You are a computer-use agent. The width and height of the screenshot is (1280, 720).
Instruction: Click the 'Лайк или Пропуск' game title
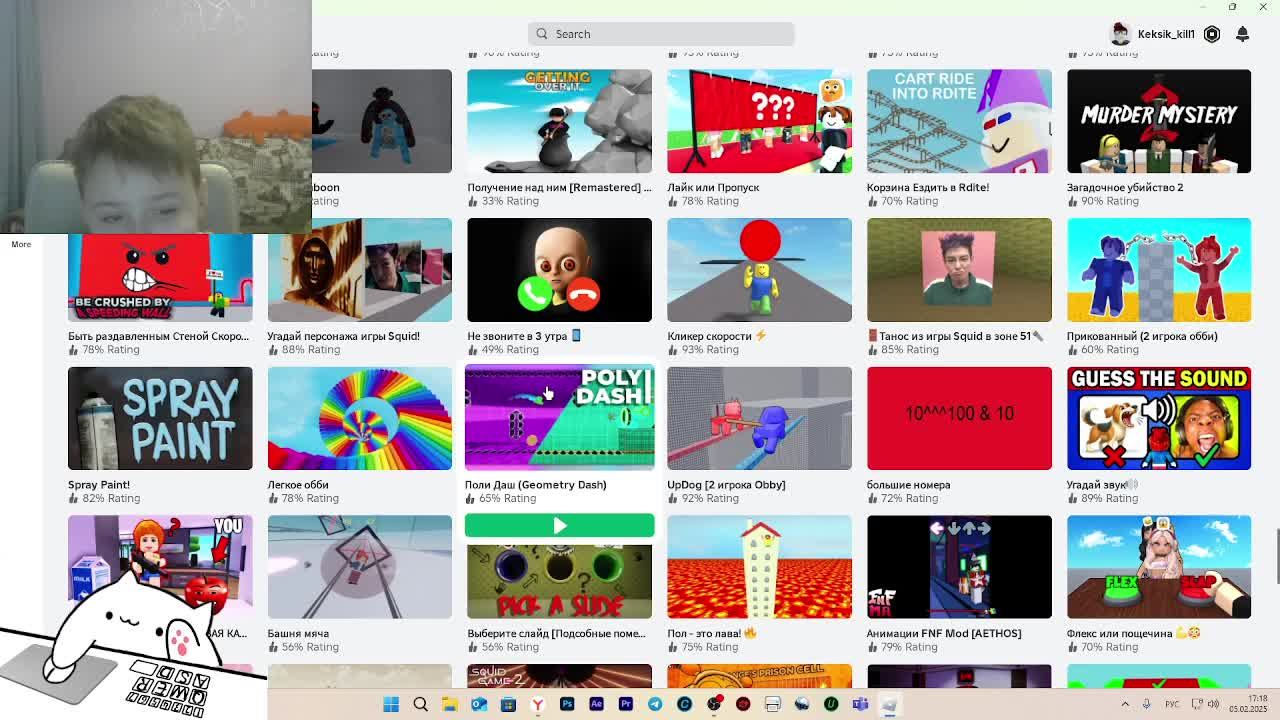[x=713, y=187]
